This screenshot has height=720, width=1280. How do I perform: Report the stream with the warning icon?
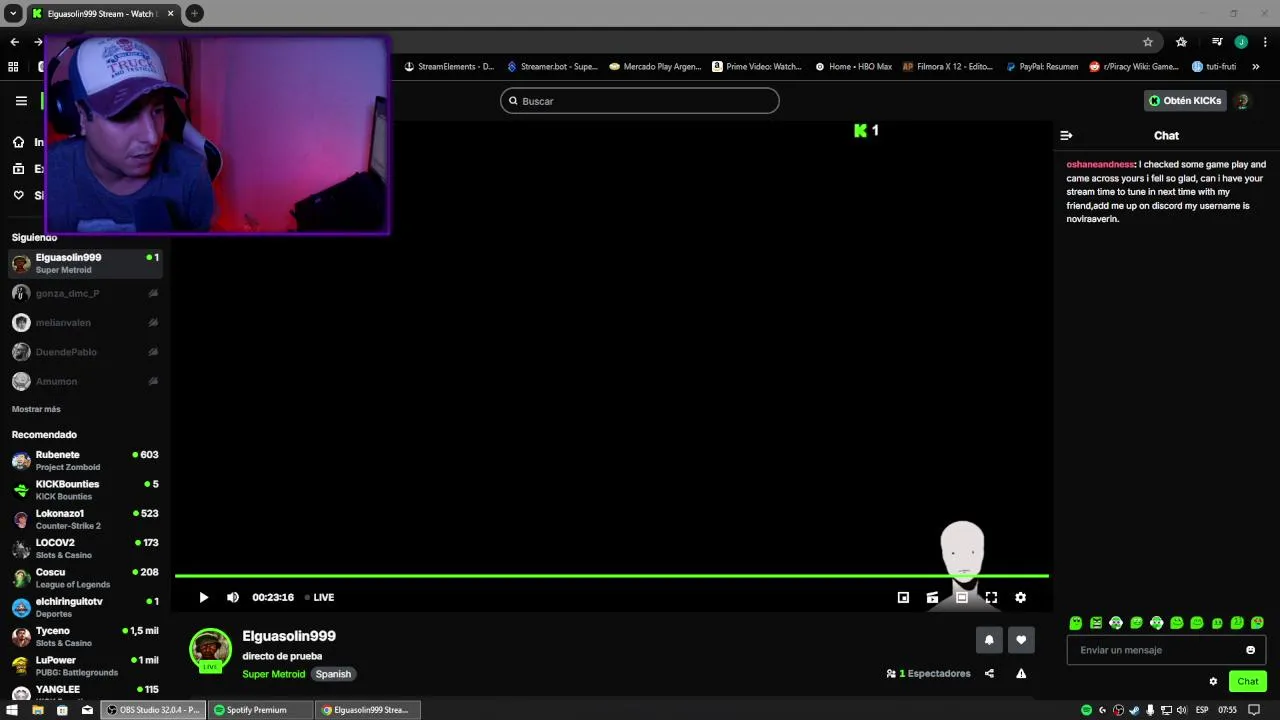click(x=1021, y=673)
